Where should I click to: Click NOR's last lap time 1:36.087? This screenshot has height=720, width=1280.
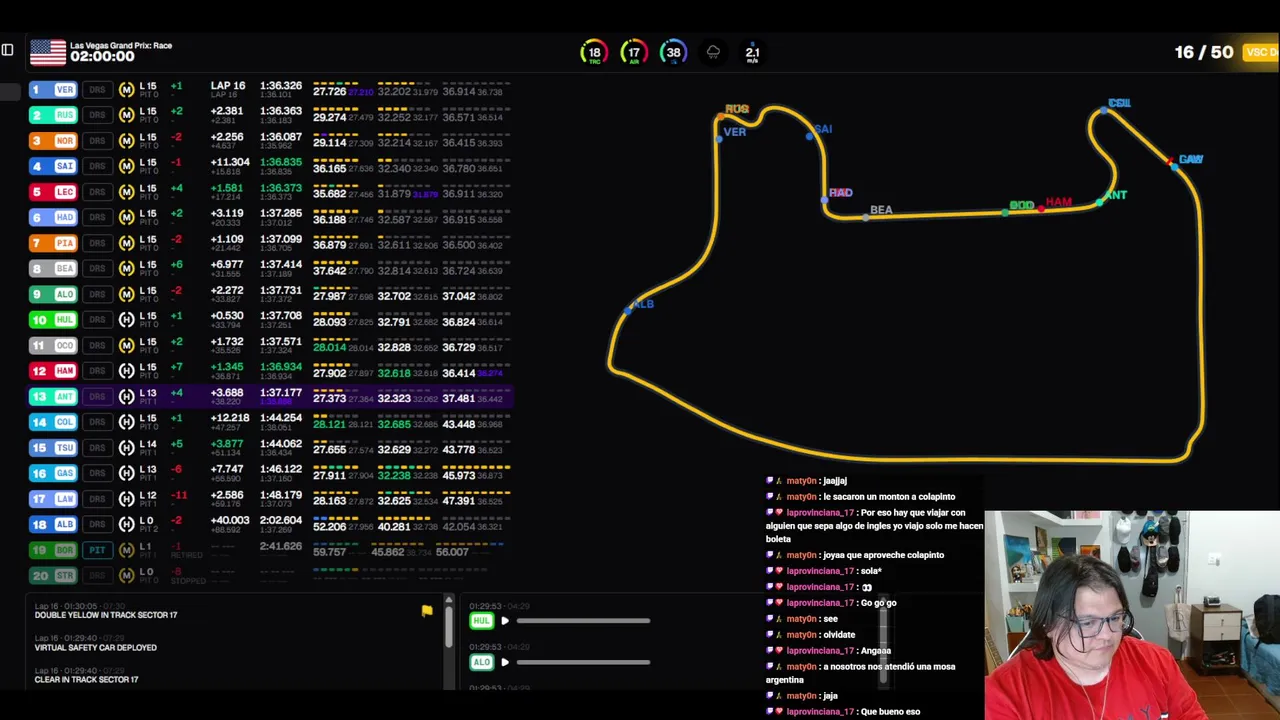(x=281, y=137)
